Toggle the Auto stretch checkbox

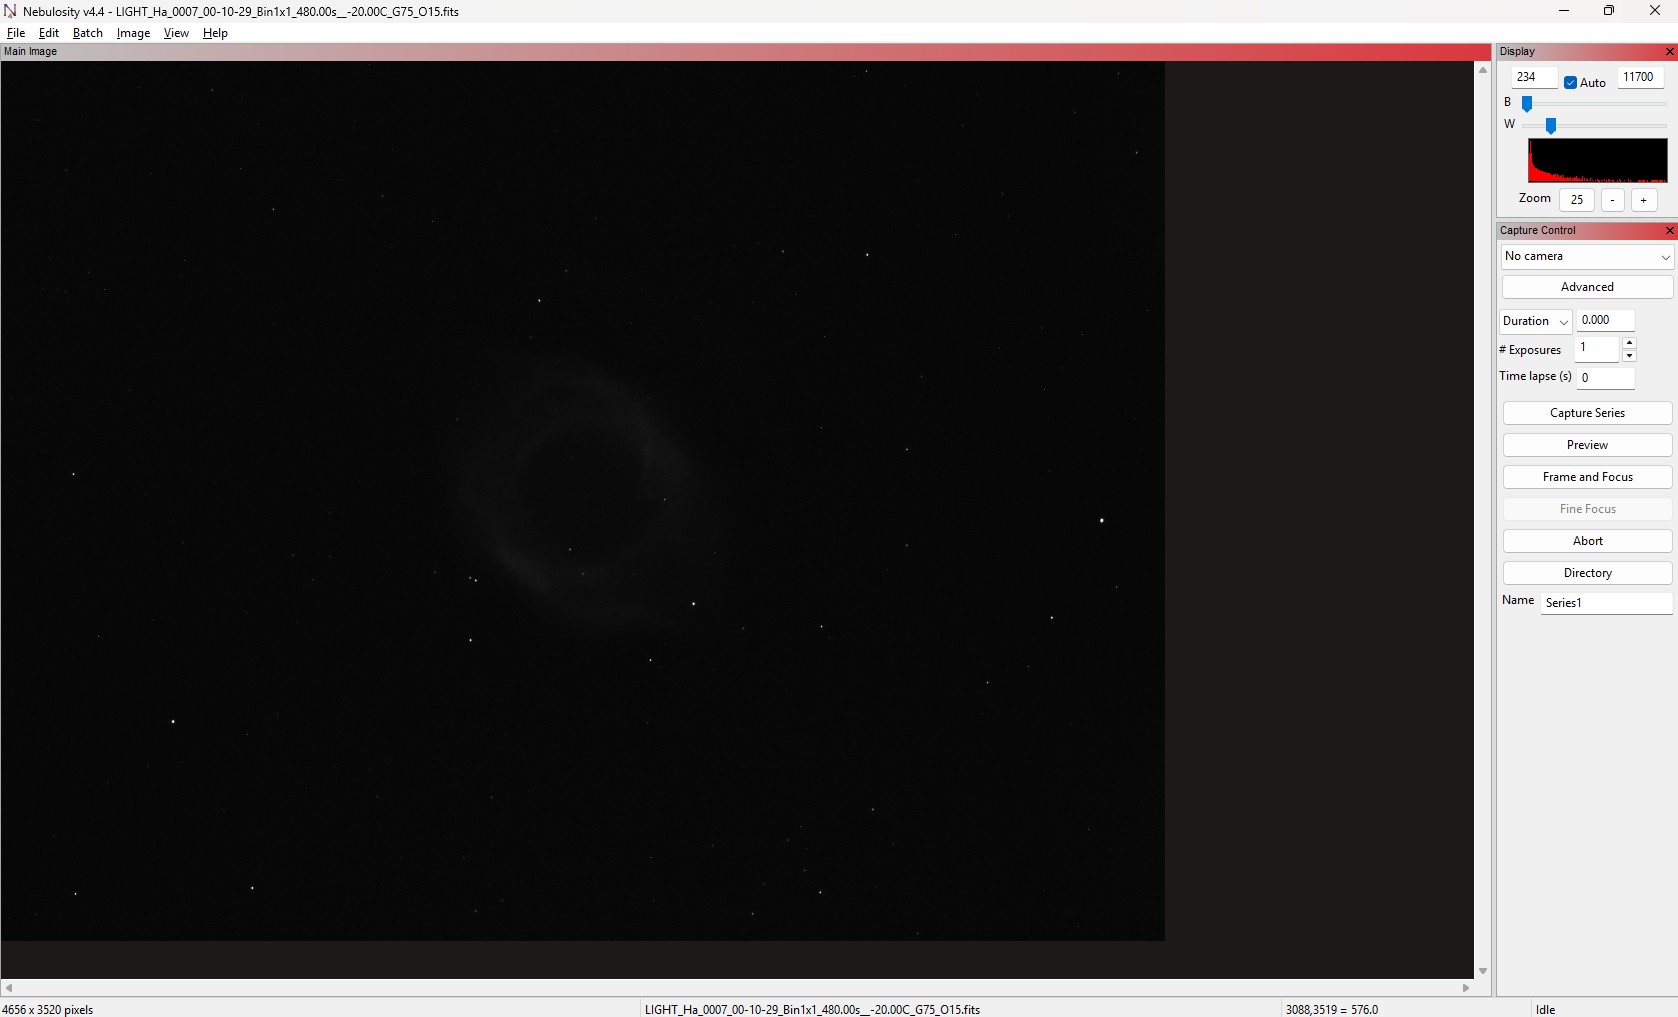(1570, 83)
